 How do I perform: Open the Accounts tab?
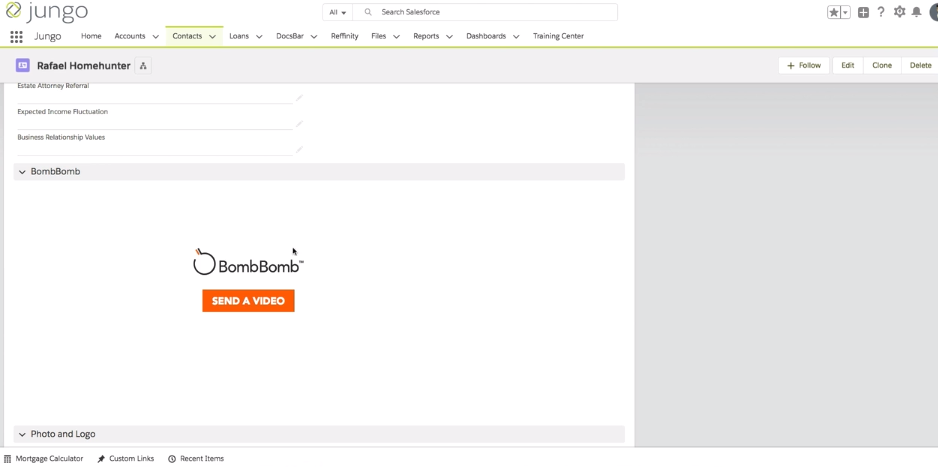130,36
